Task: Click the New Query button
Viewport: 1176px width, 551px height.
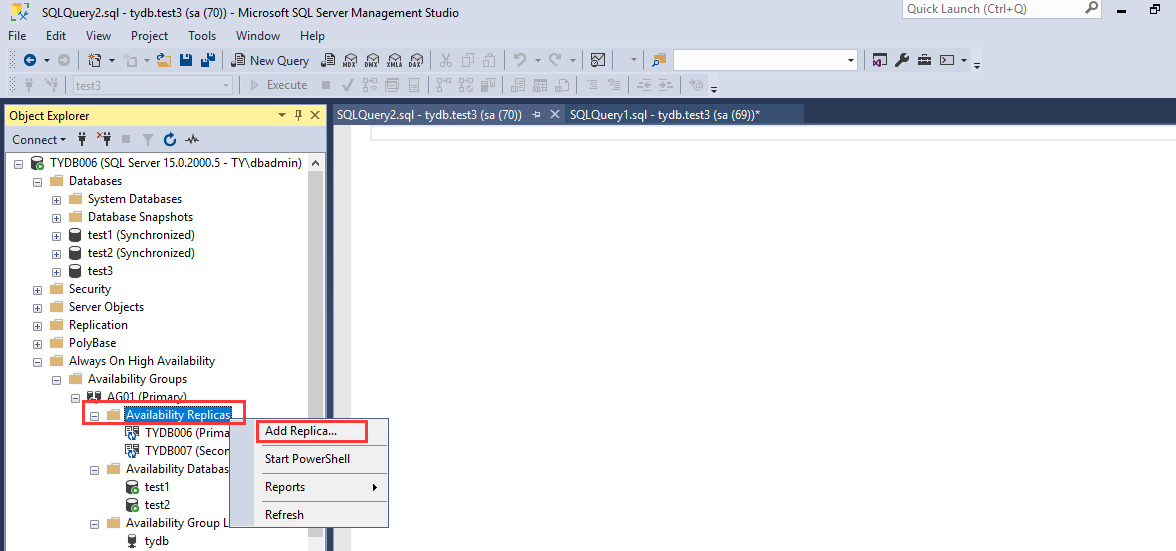Action: pyautogui.click(x=270, y=60)
